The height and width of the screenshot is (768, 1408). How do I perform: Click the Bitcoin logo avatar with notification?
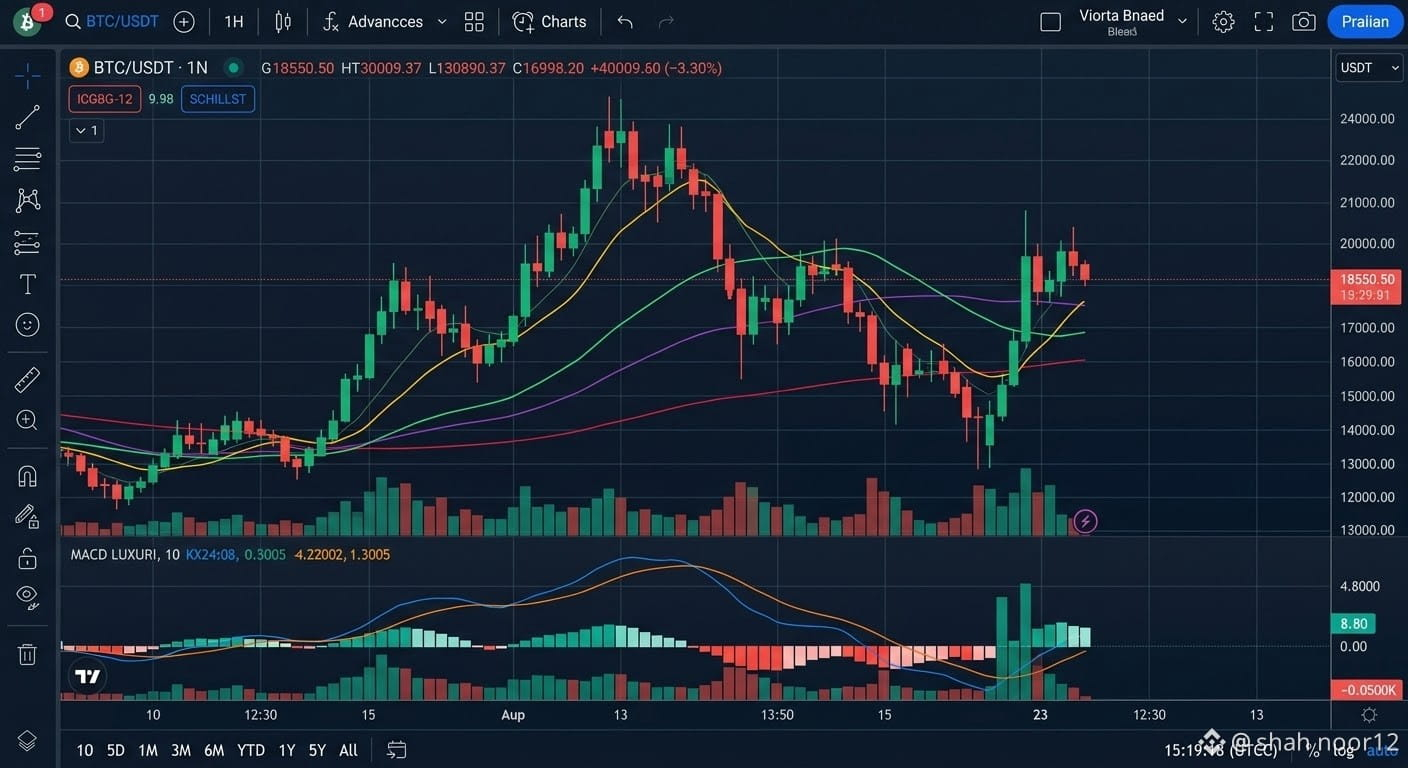click(x=27, y=21)
